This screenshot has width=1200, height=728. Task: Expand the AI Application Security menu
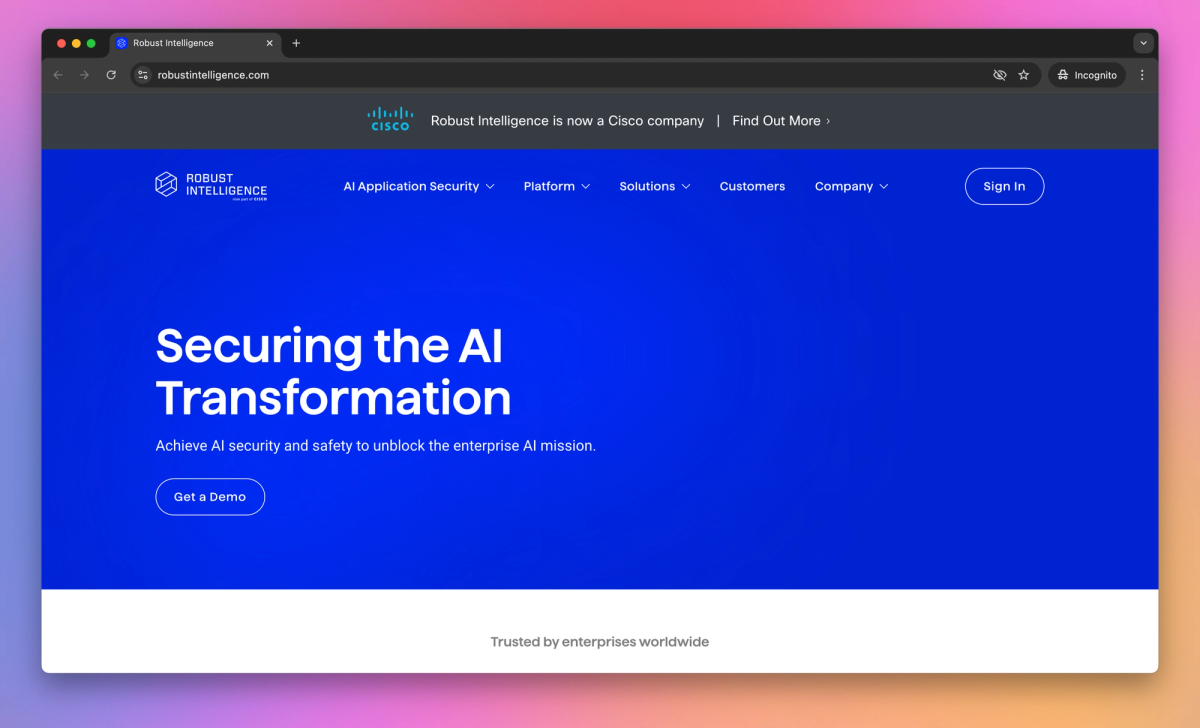pos(419,186)
